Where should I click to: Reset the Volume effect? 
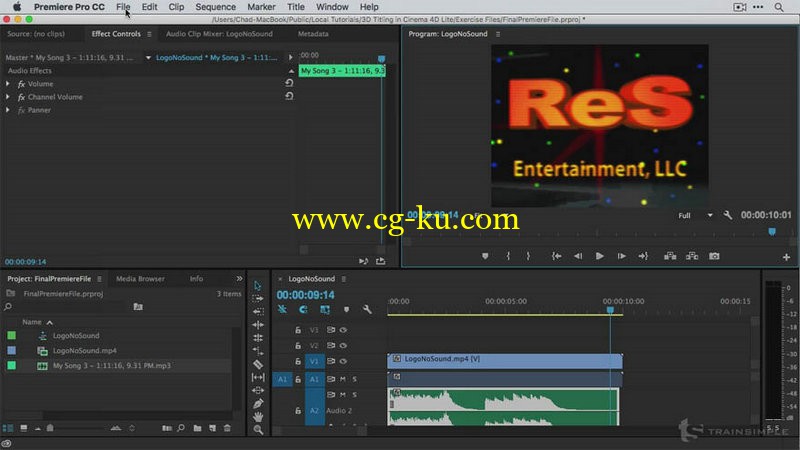tap(289, 83)
